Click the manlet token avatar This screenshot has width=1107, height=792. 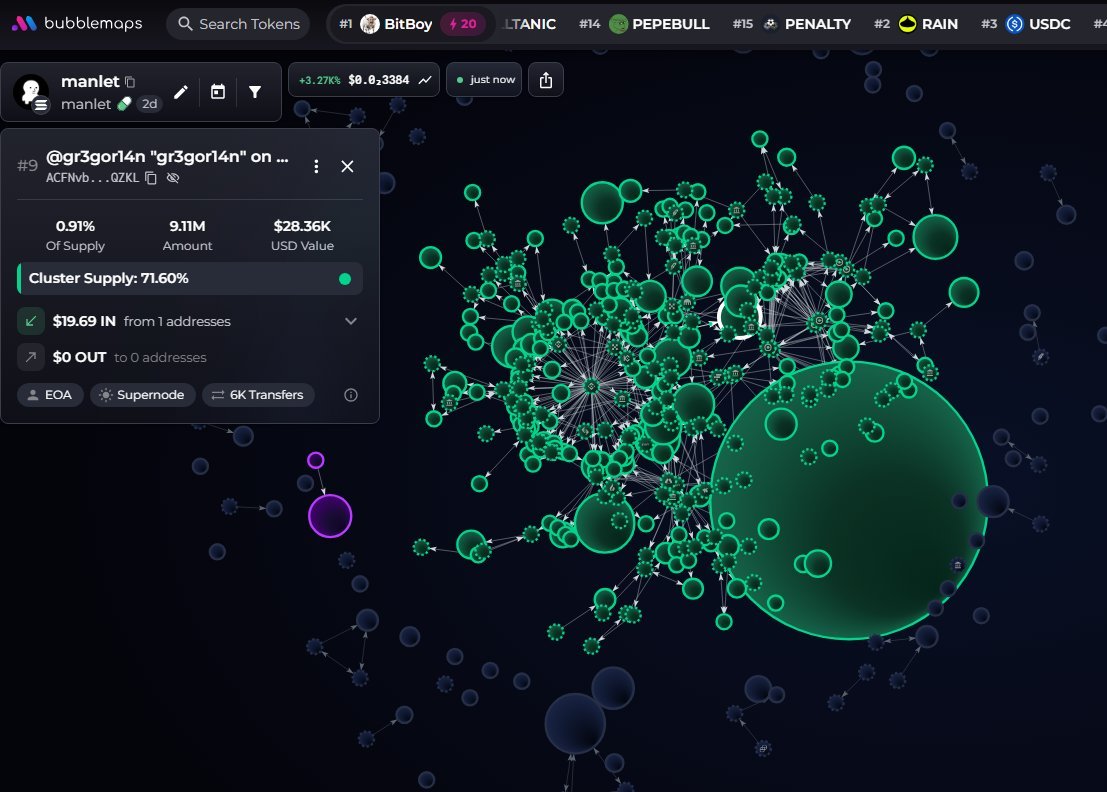pos(31,92)
